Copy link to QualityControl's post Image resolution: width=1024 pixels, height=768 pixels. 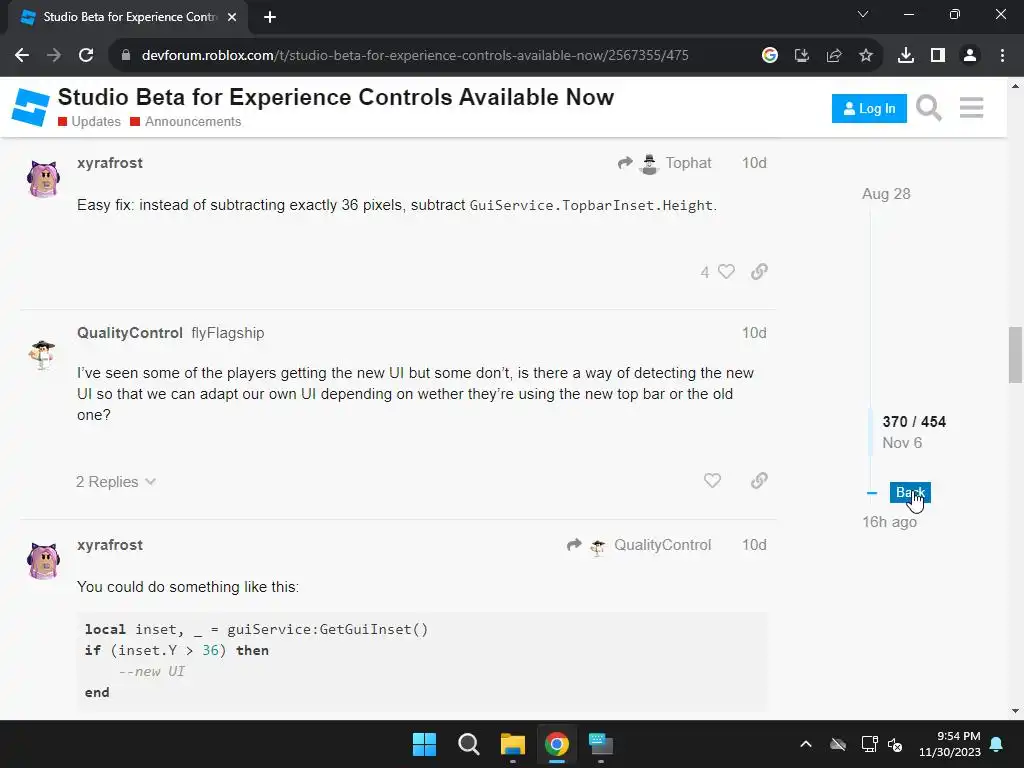759,481
